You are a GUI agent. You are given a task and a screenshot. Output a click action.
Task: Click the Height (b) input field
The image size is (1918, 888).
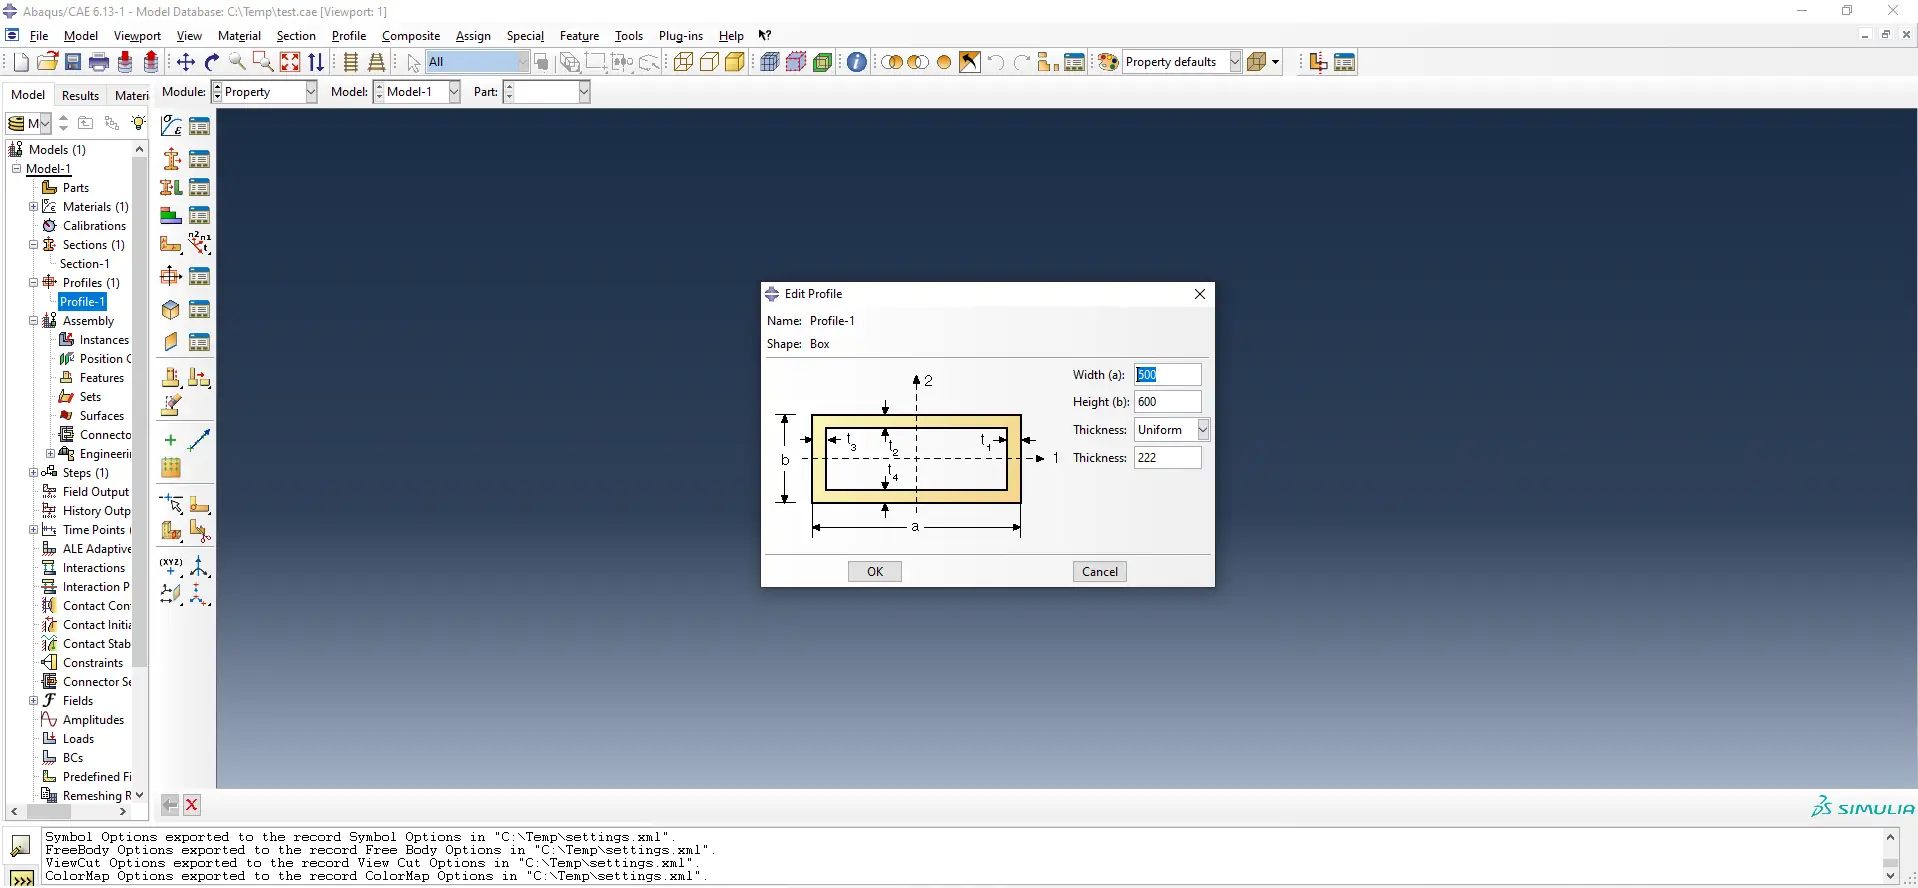tap(1168, 402)
